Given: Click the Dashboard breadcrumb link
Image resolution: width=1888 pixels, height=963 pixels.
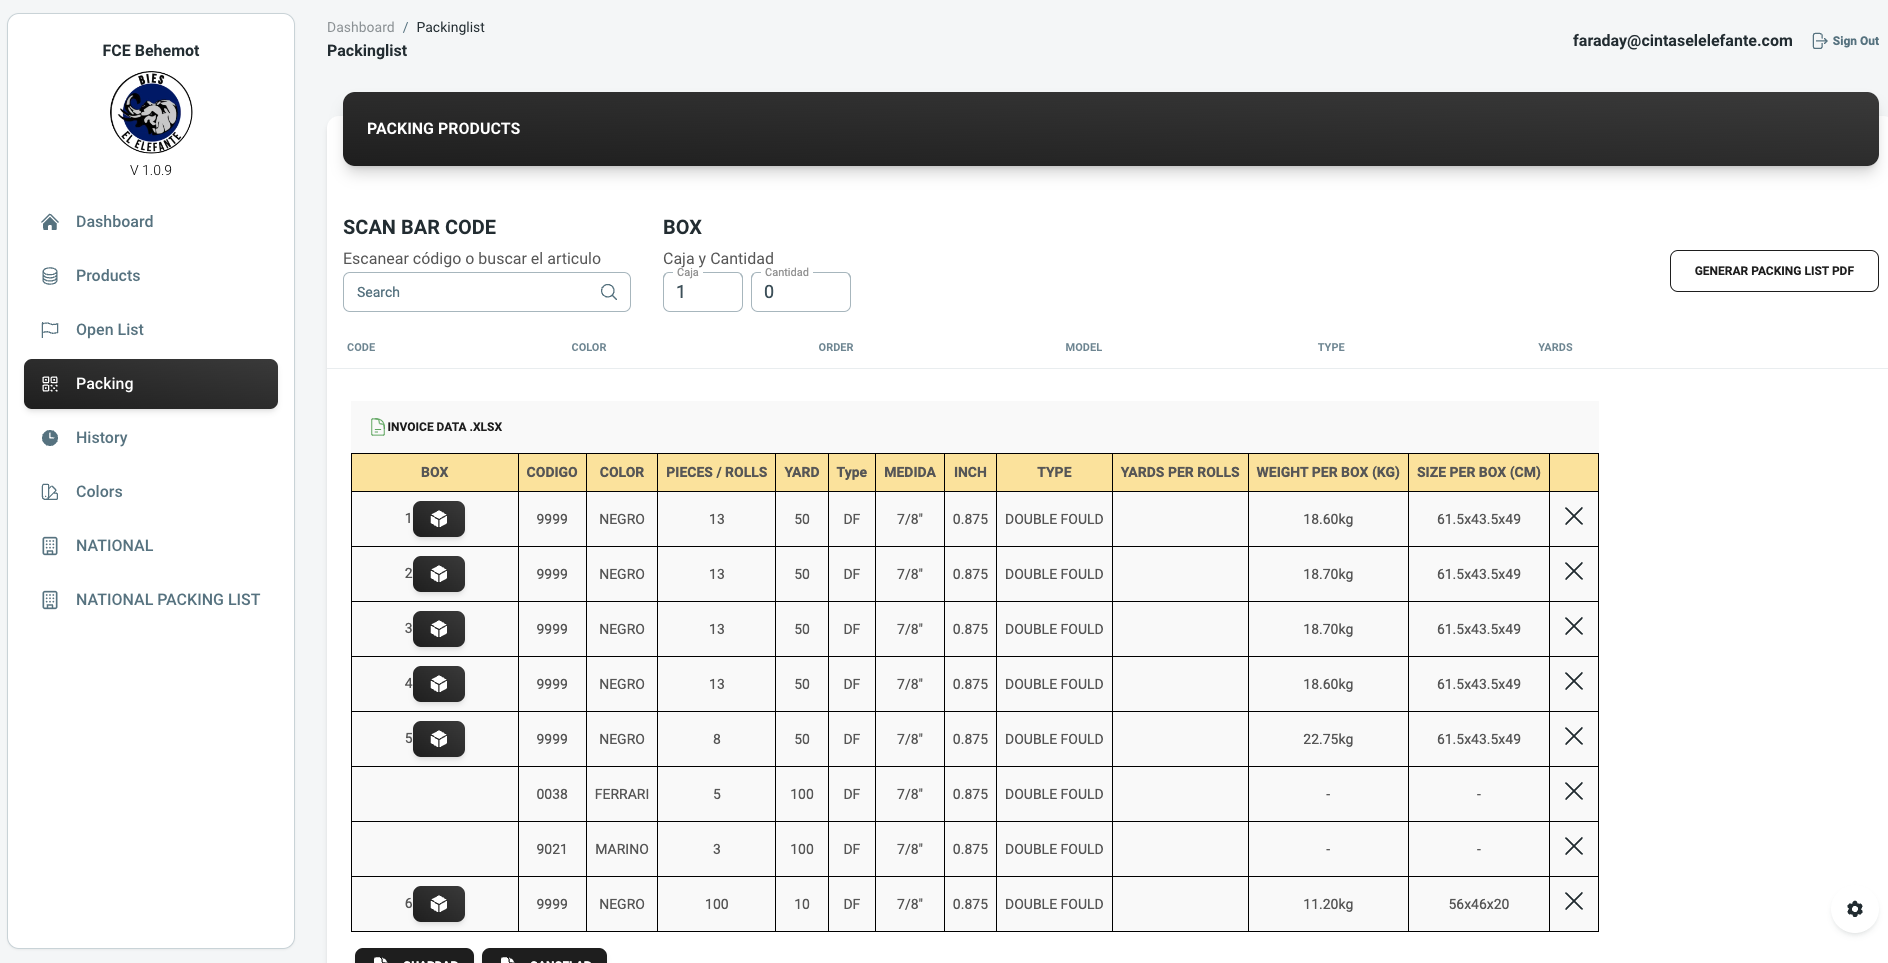Looking at the screenshot, I should 360,27.
